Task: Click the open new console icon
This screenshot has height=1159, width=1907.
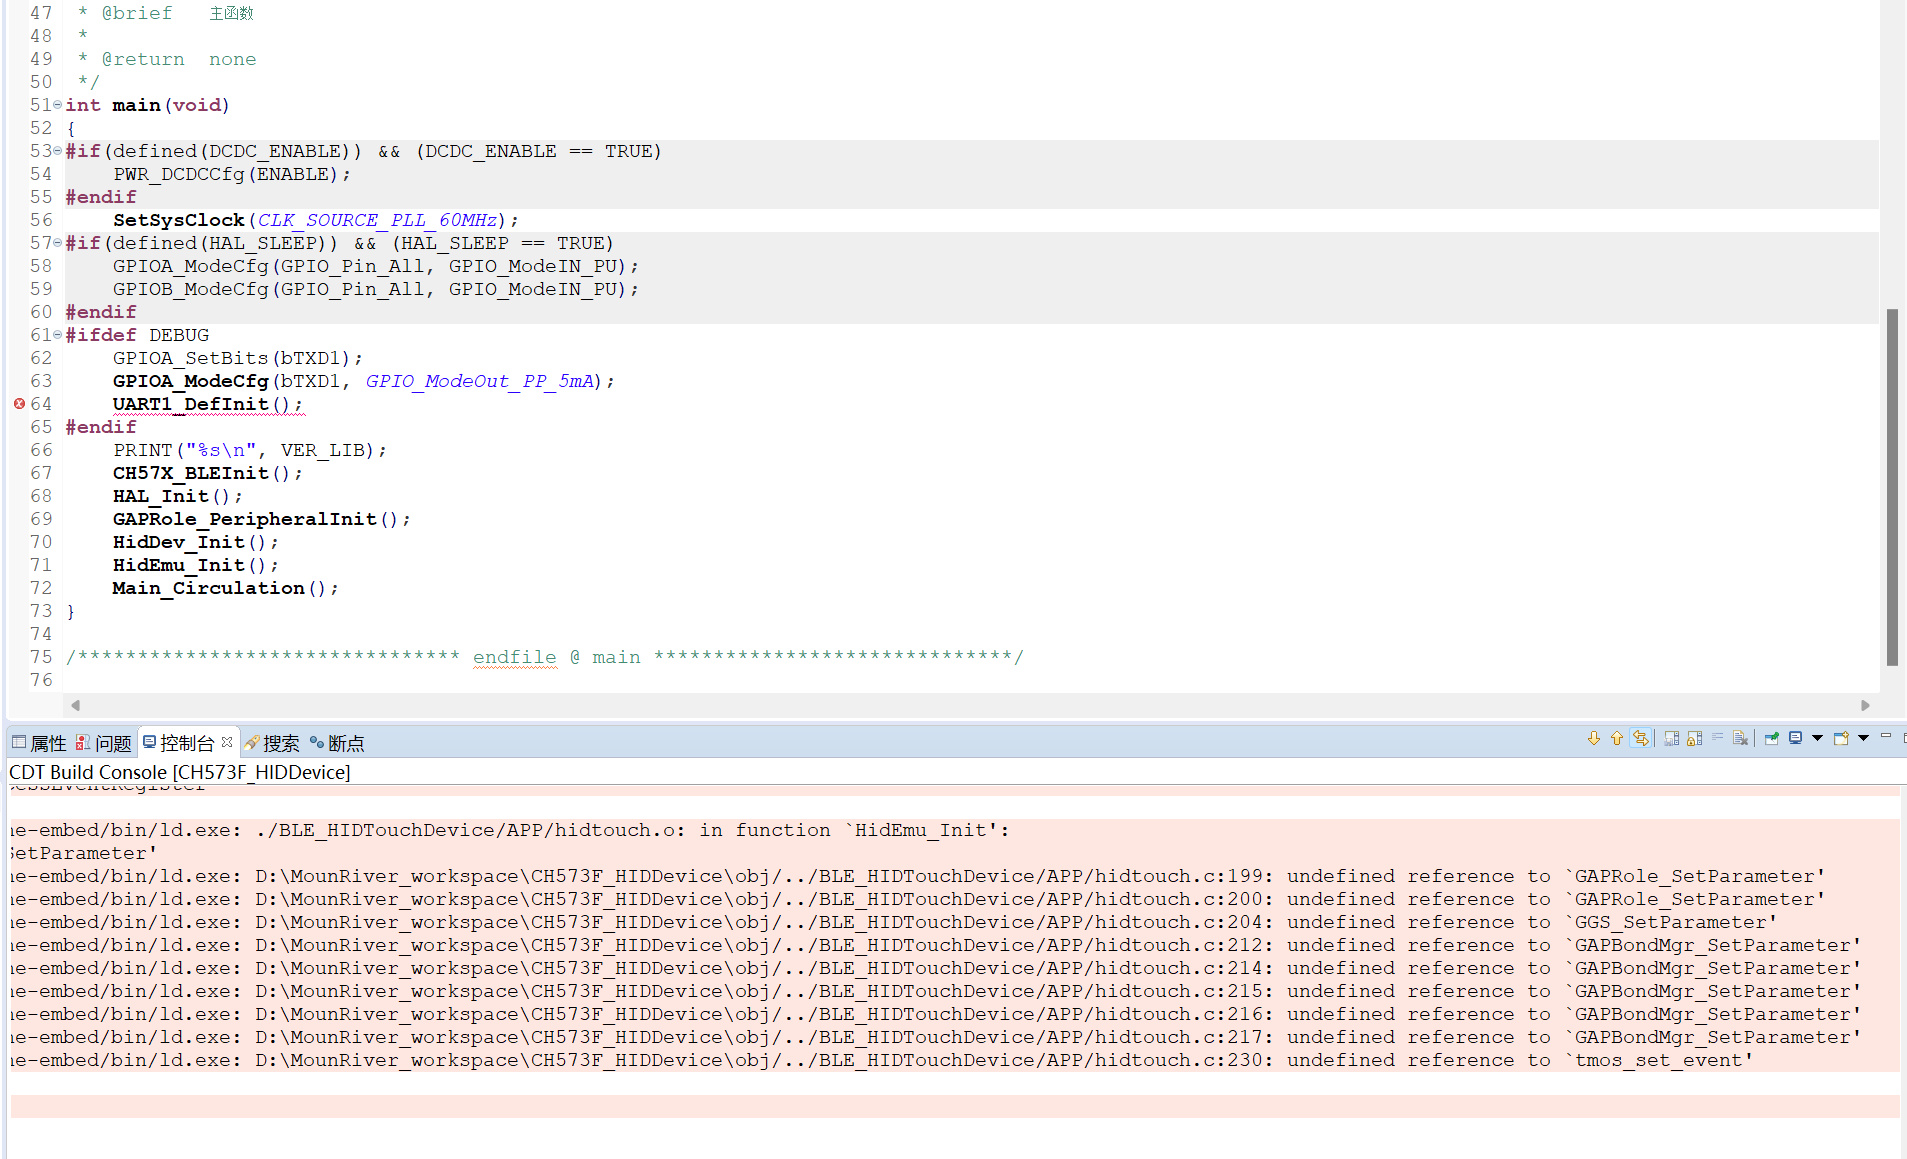Action: tap(1840, 739)
